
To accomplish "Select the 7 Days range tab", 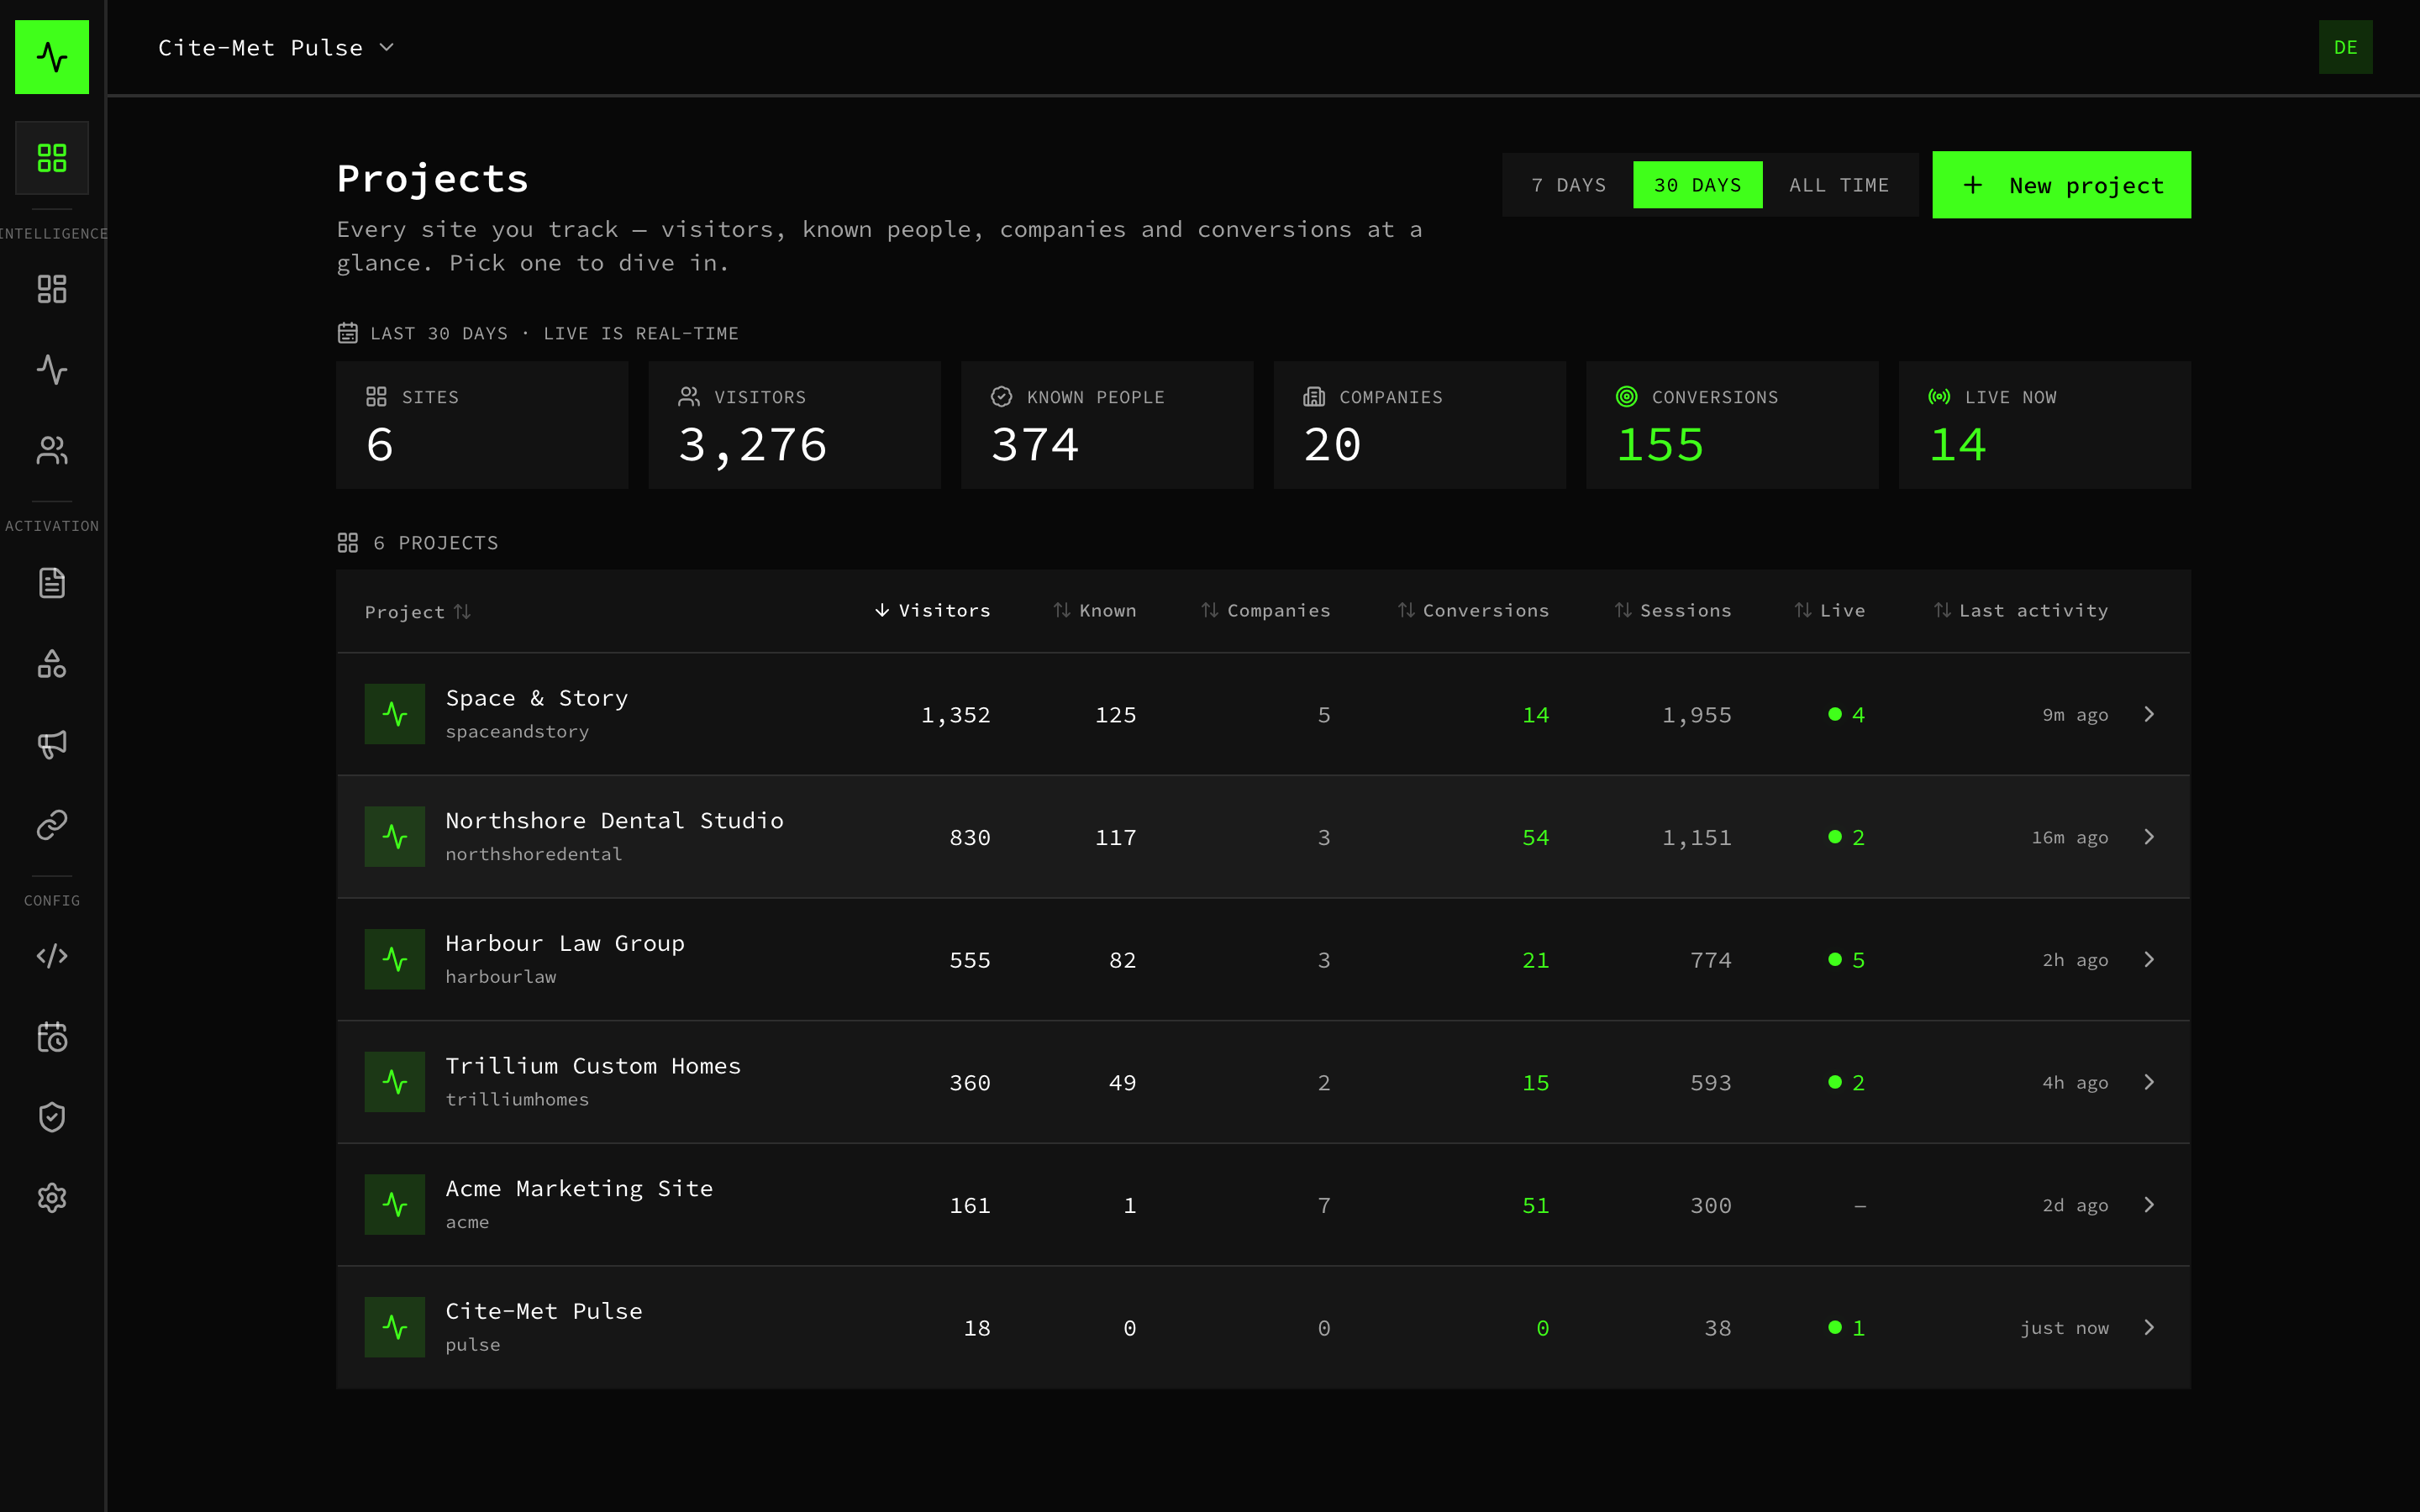I will (1568, 185).
